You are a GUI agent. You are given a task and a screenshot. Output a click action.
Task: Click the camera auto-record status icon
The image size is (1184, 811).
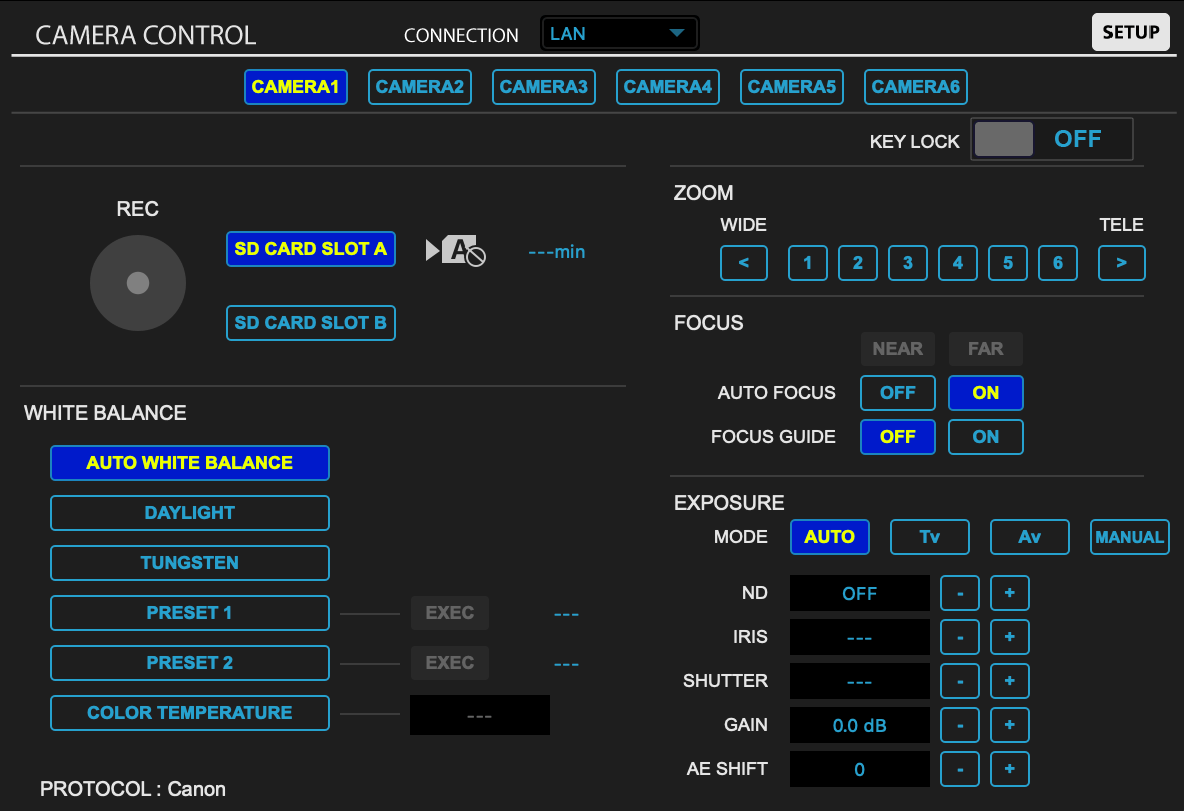pyautogui.click(x=456, y=251)
